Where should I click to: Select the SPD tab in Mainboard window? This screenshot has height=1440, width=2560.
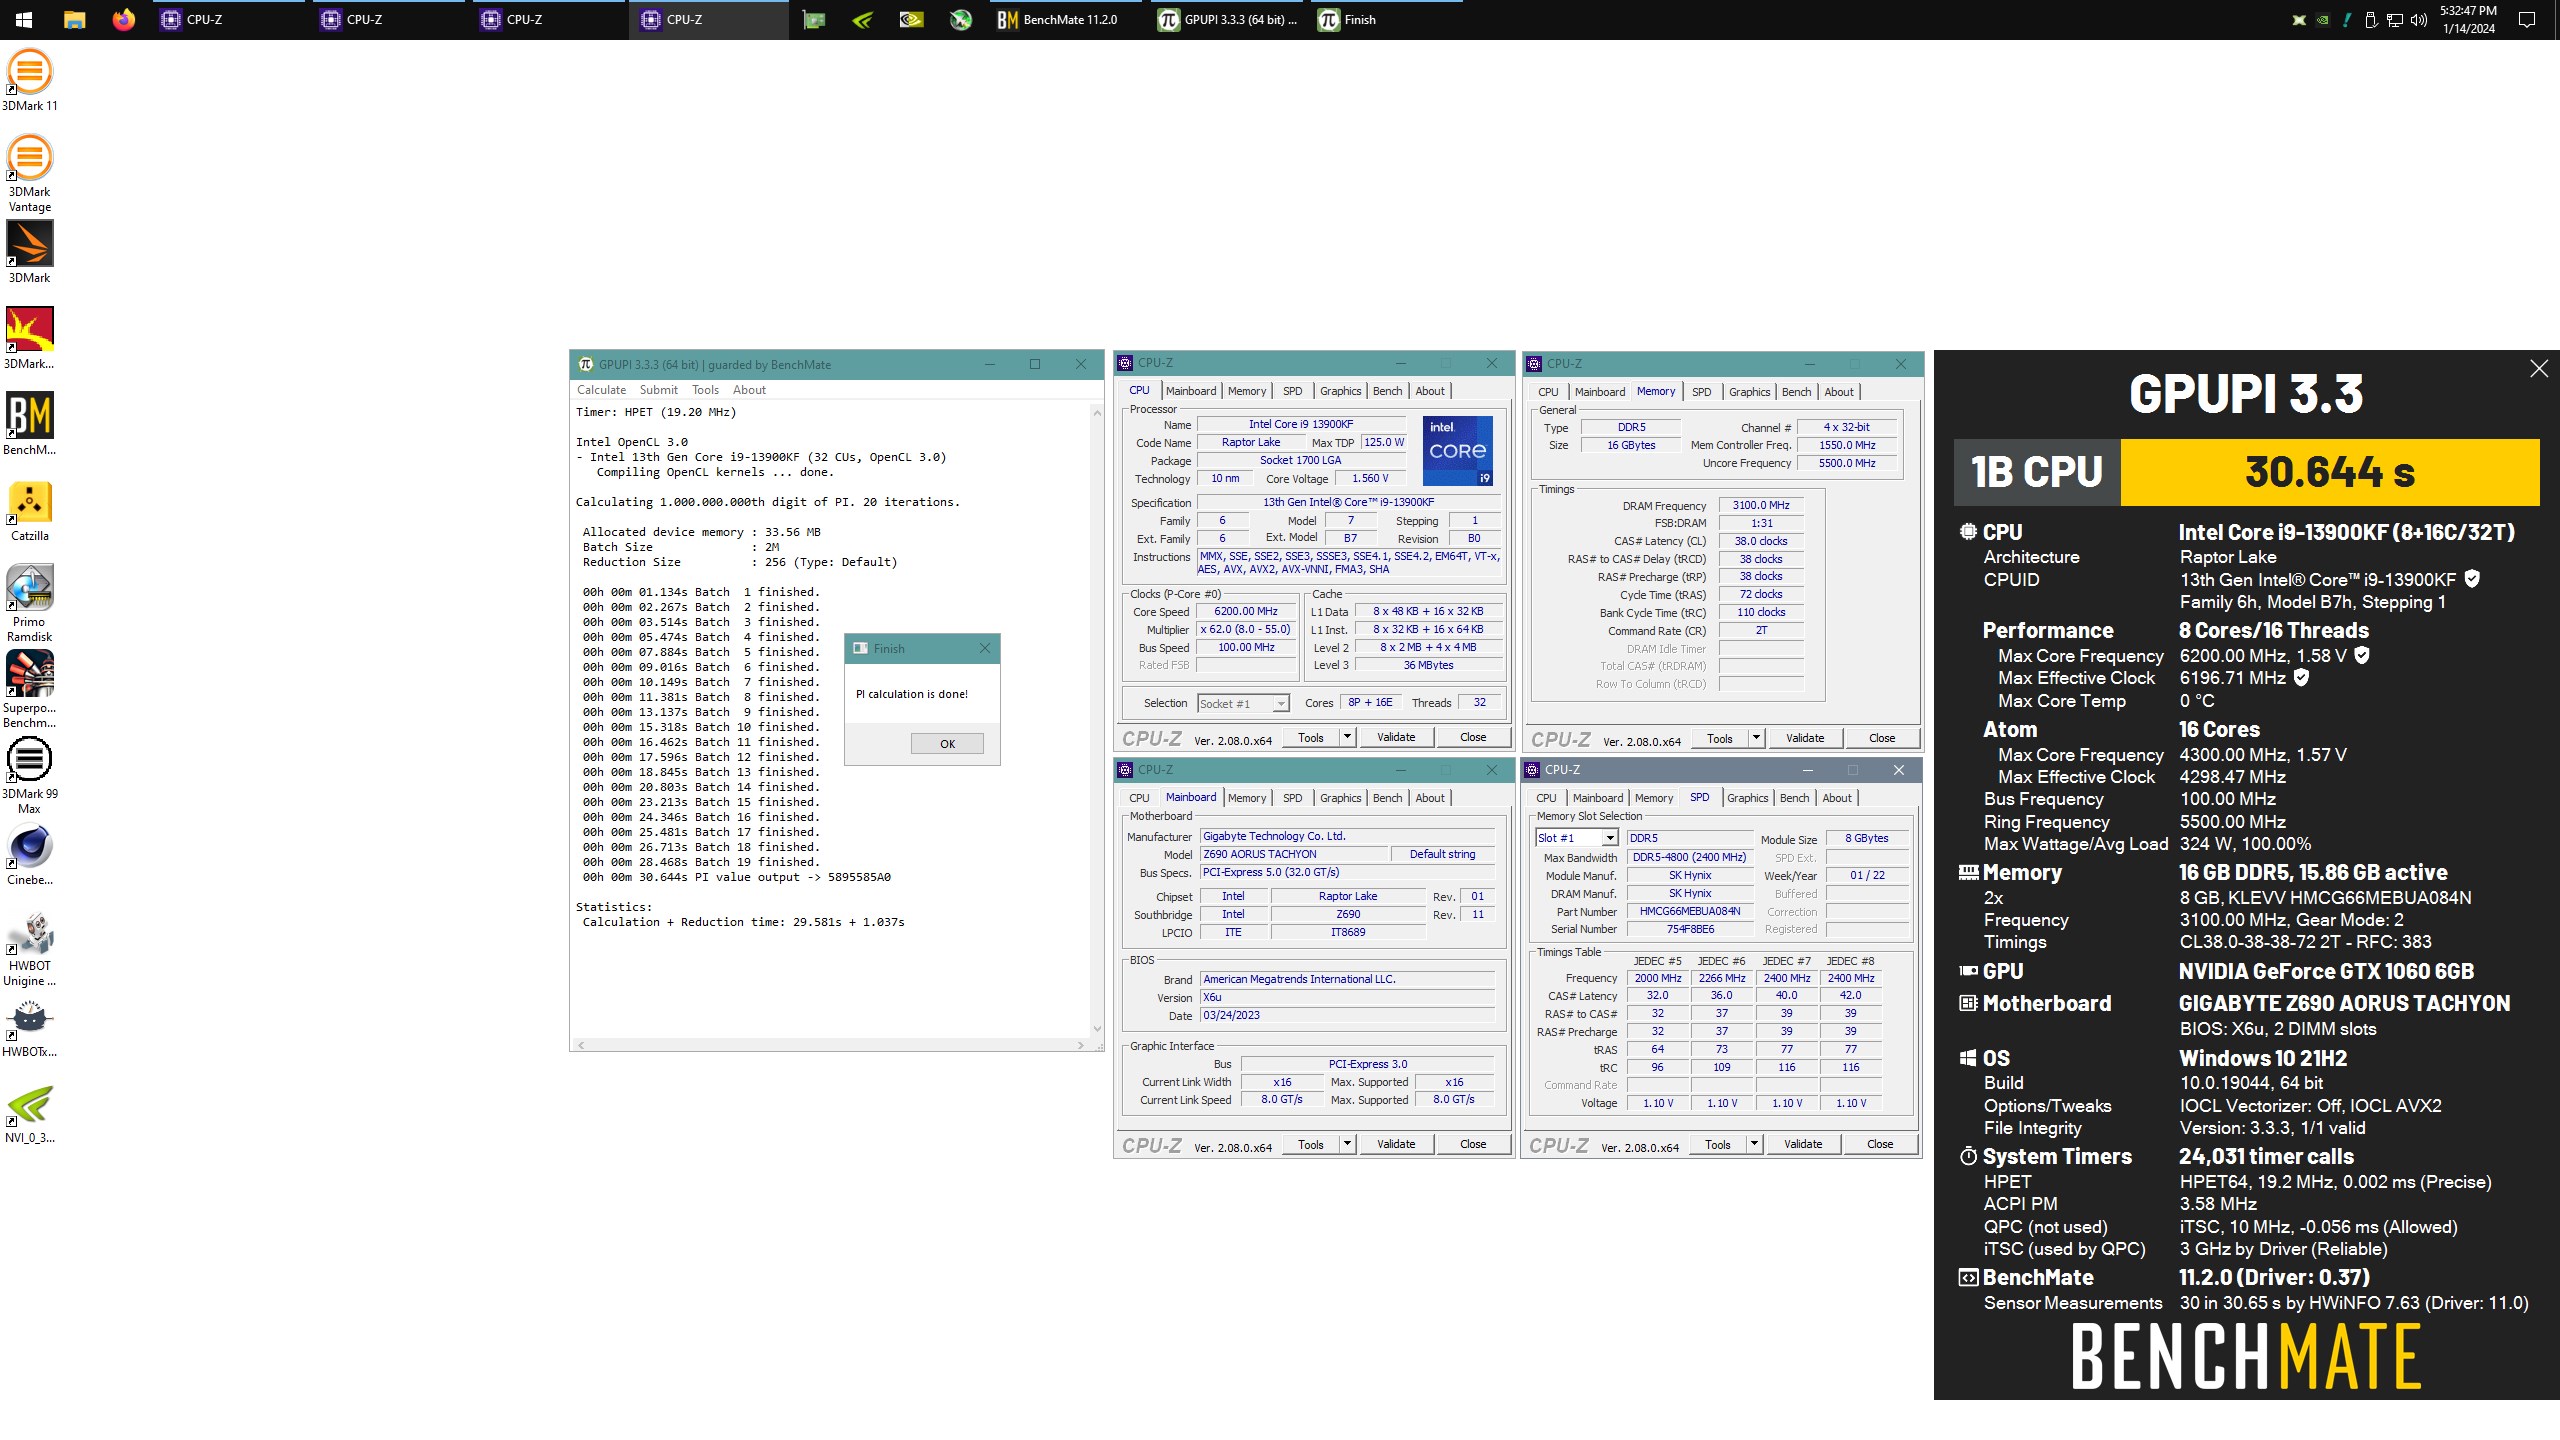point(1292,798)
